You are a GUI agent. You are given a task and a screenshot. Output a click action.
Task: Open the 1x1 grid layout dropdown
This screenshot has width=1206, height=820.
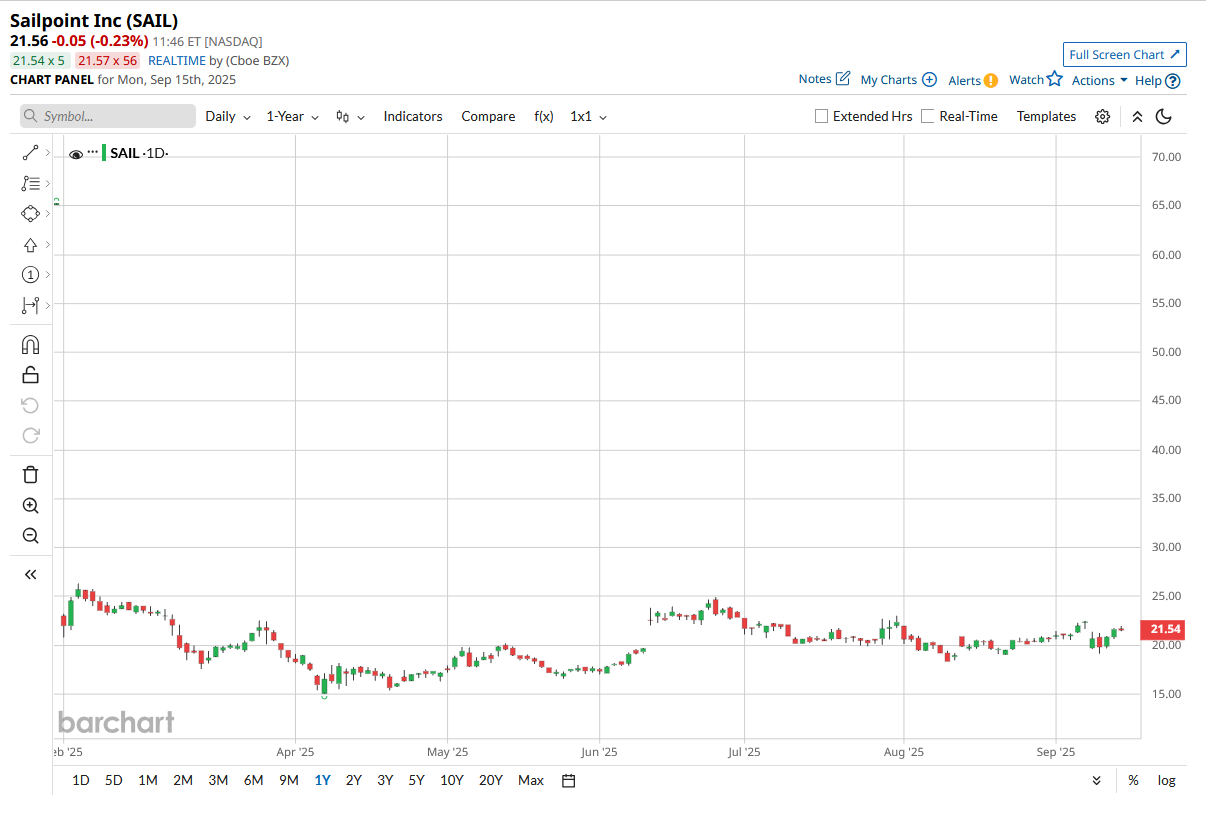tap(588, 116)
